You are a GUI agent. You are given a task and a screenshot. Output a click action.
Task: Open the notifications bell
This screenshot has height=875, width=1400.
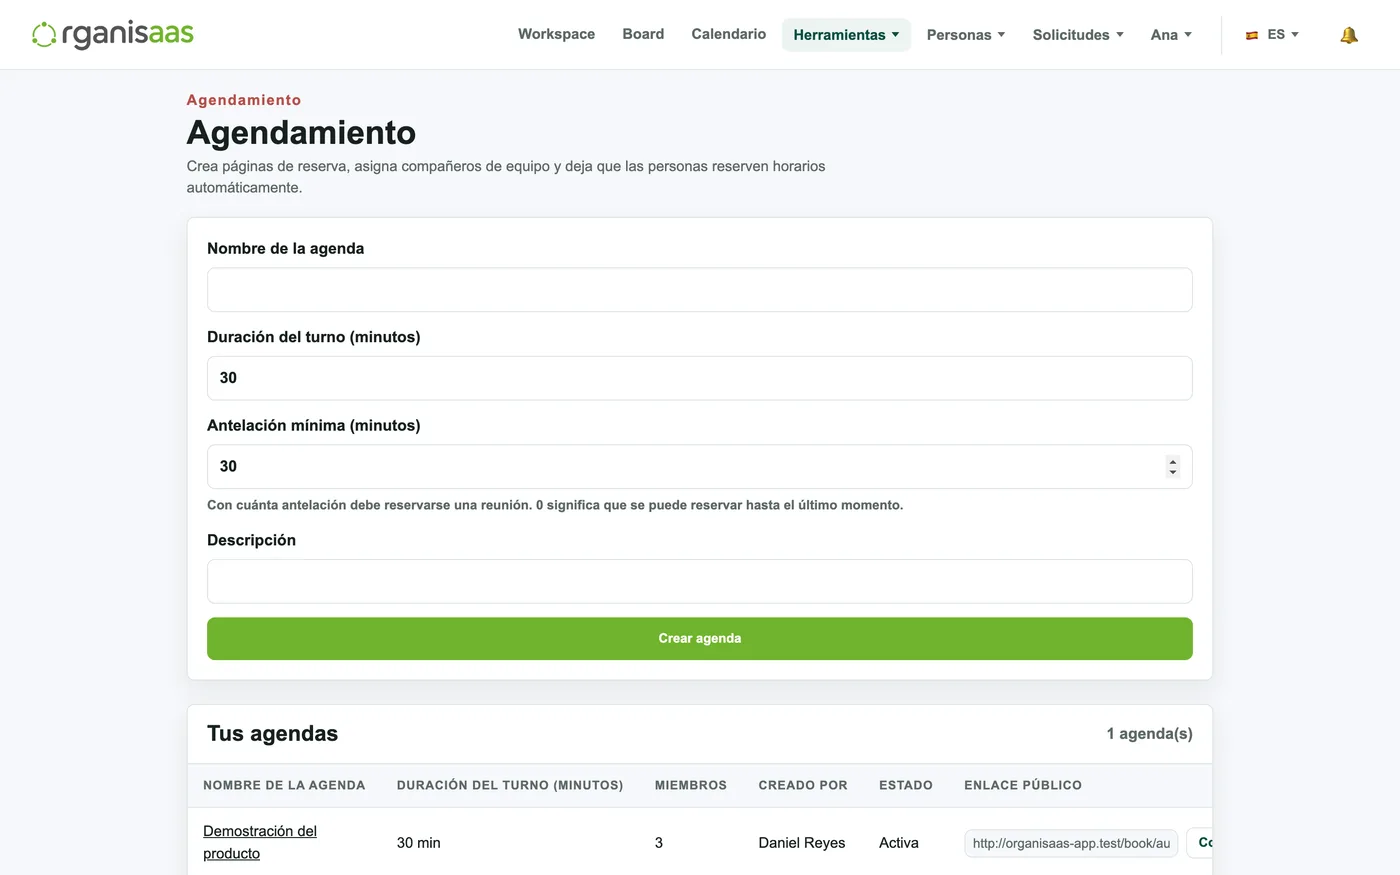point(1349,35)
